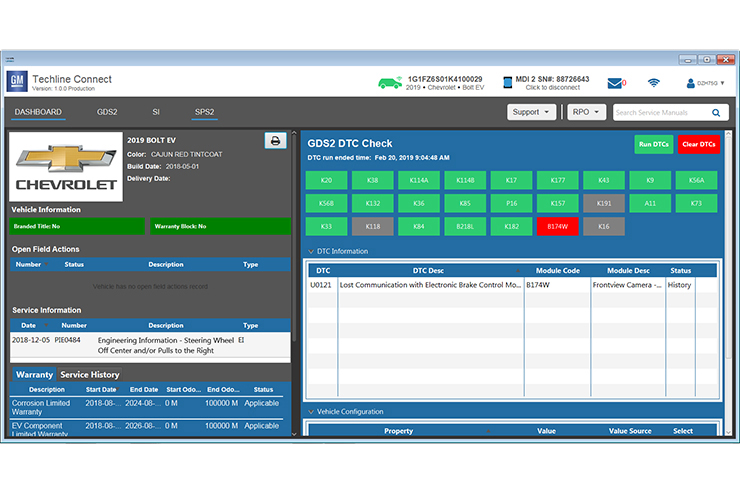Open the mail messages icon

click(615, 83)
